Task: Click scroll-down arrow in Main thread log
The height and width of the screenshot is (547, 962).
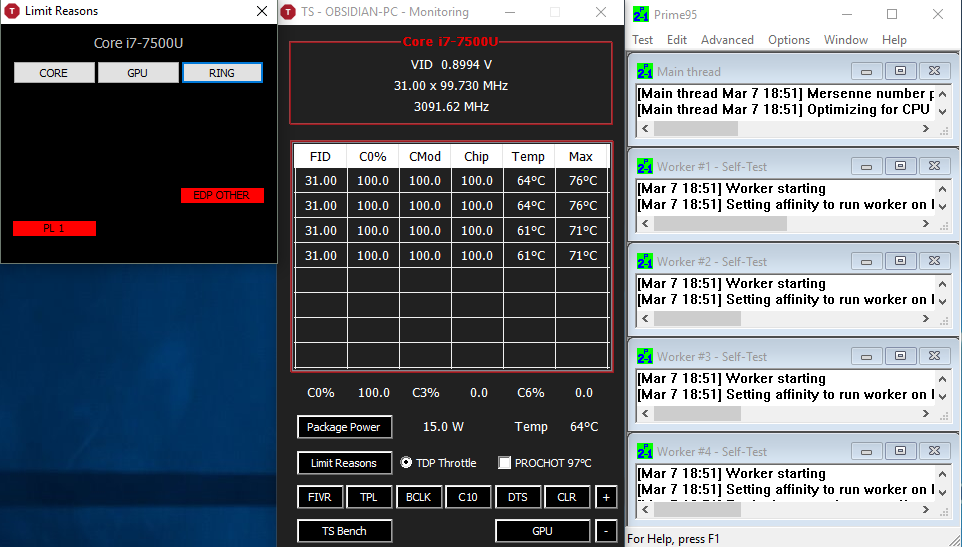Action: (942, 111)
